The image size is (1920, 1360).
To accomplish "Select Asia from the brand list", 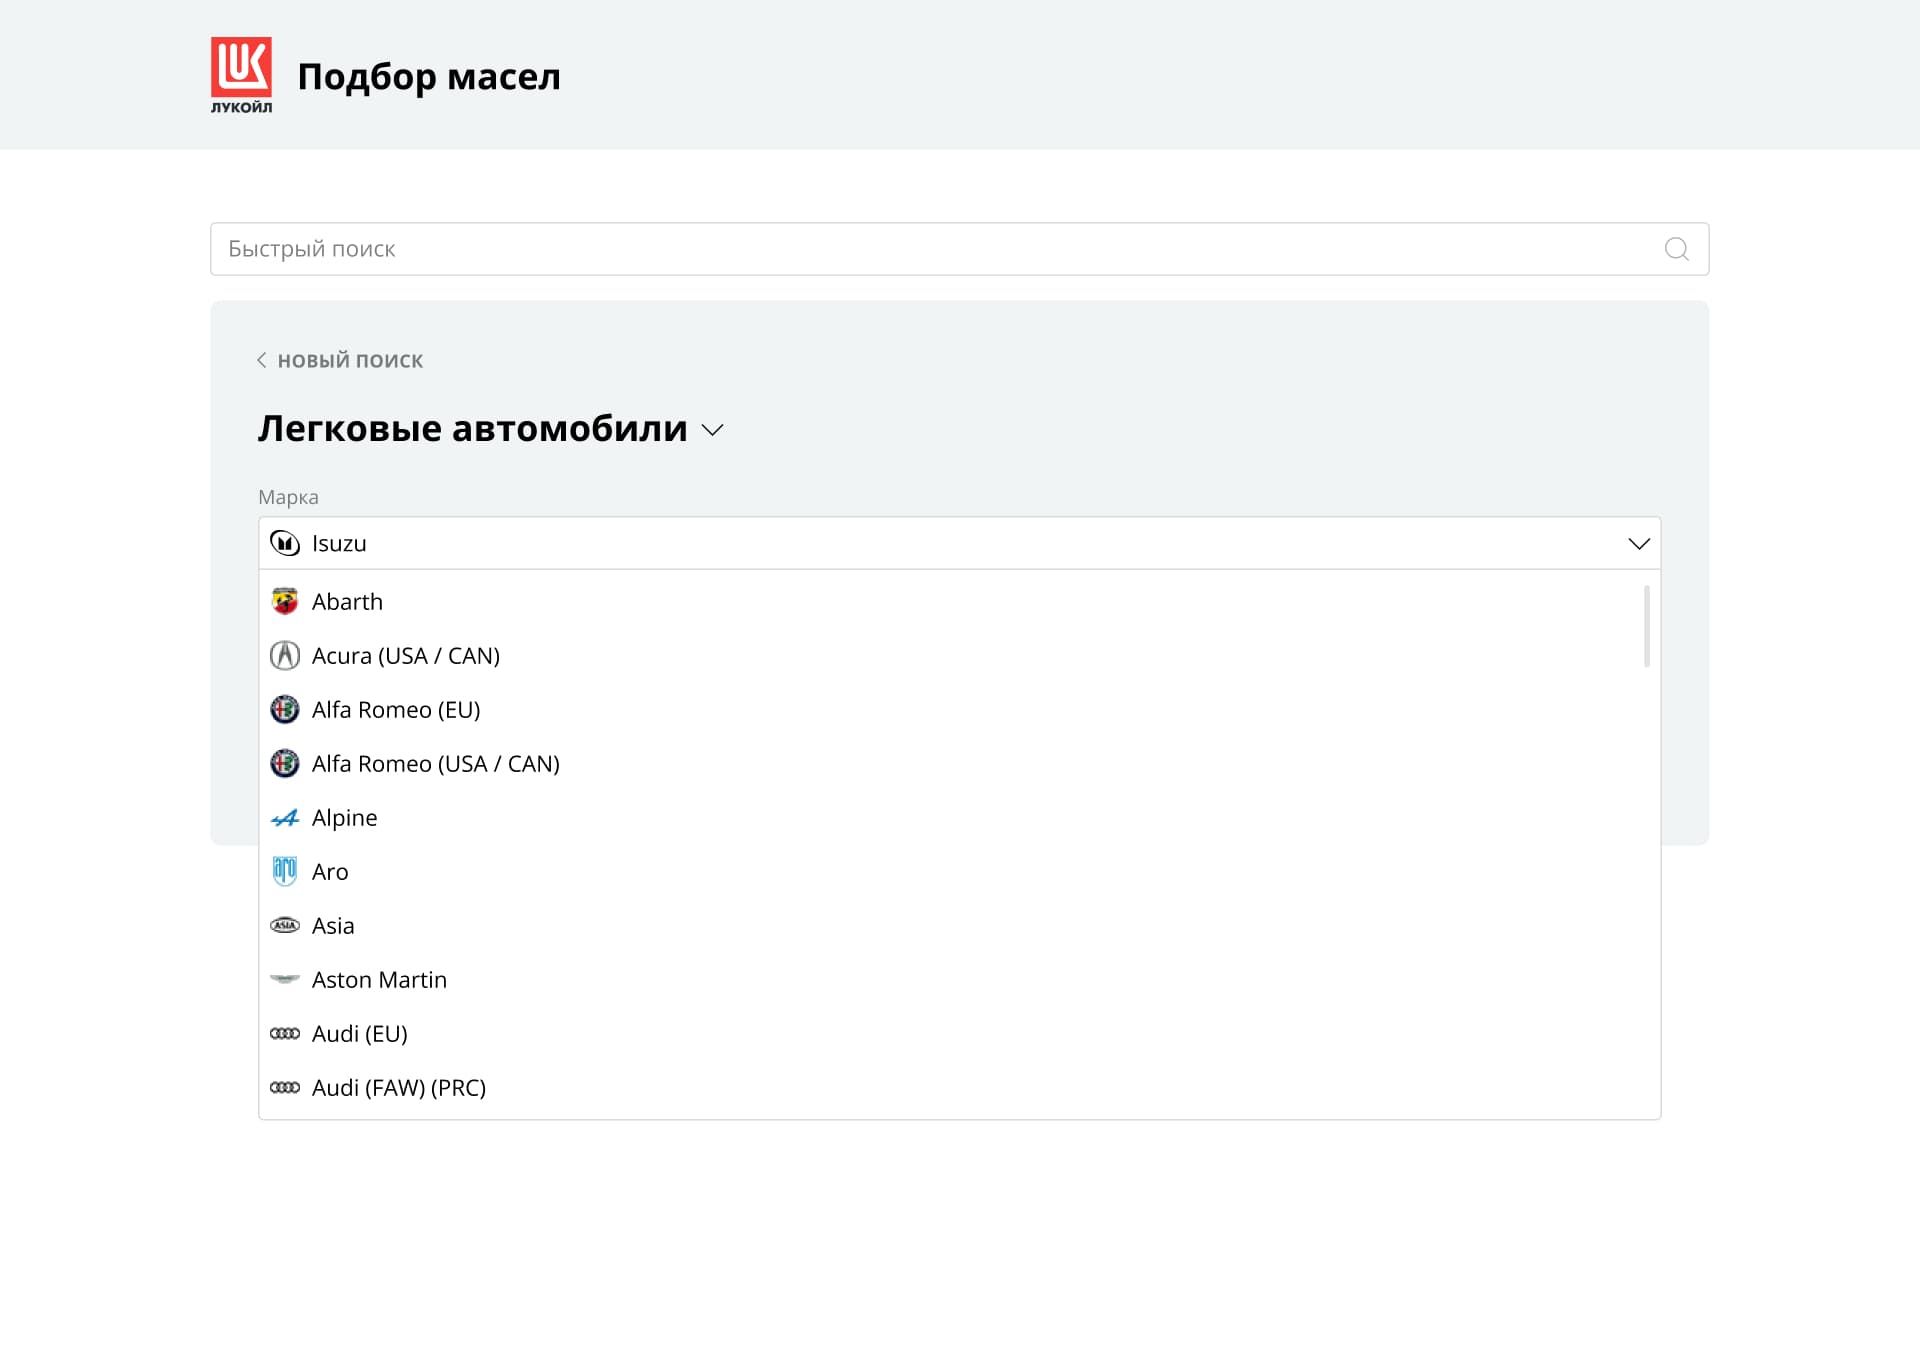I will [333, 926].
